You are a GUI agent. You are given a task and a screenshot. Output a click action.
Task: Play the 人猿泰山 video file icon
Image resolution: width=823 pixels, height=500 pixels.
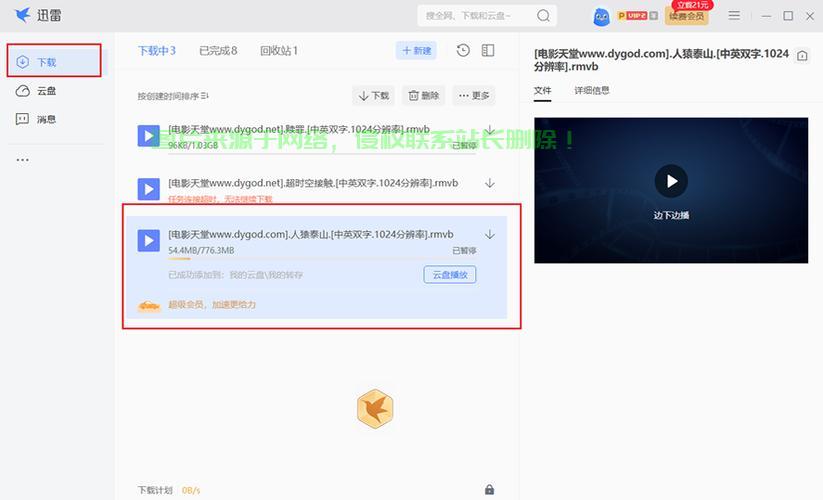tap(149, 240)
